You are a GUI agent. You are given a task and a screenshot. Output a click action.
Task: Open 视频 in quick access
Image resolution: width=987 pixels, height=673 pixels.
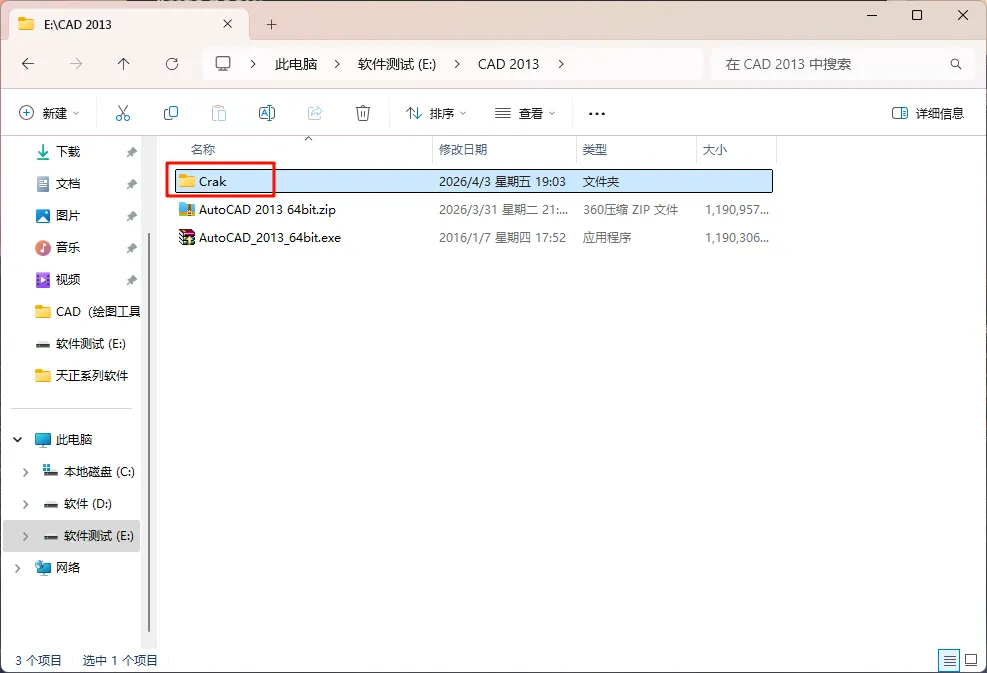point(67,280)
